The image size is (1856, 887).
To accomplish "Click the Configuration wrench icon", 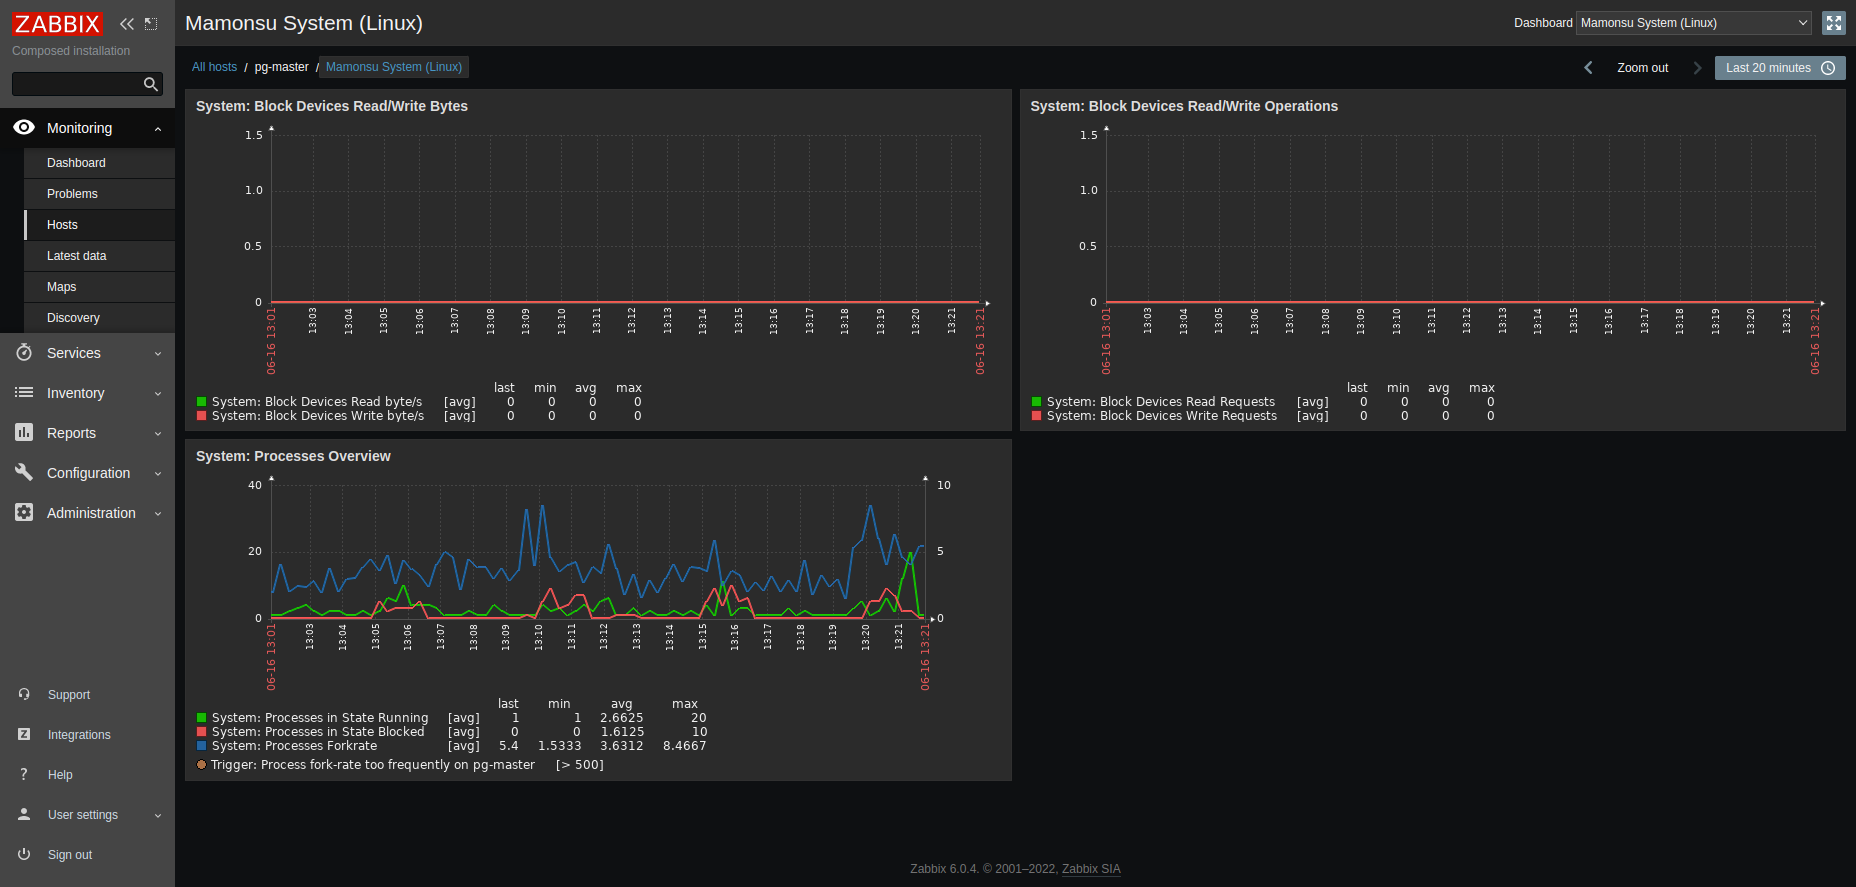I will (24, 472).
